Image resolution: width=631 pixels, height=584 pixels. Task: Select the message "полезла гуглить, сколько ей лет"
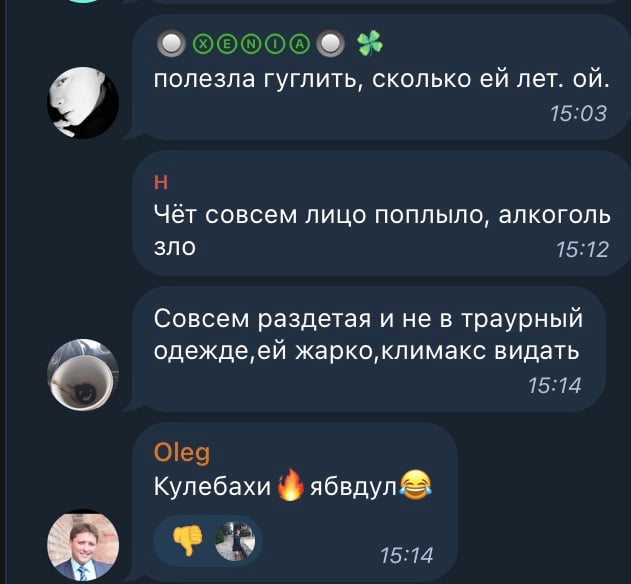[x=381, y=78]
